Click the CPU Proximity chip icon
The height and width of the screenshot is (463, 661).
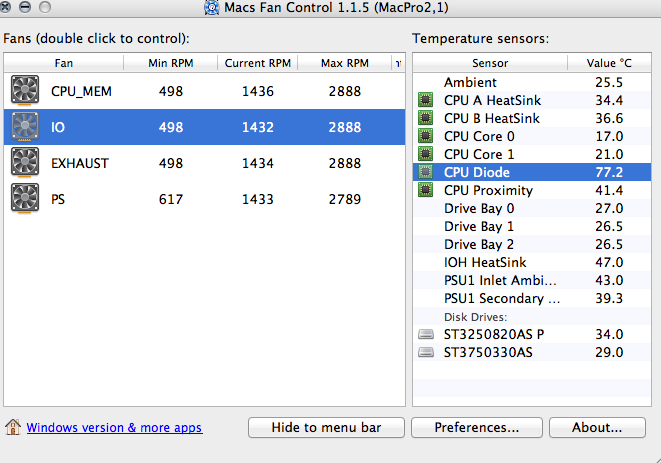point(425,190)
